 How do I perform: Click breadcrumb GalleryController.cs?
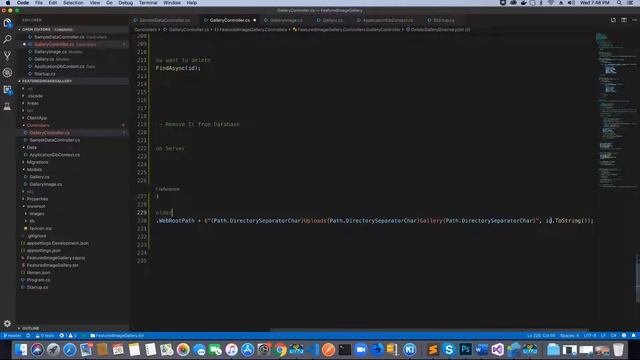pos(189,29)
